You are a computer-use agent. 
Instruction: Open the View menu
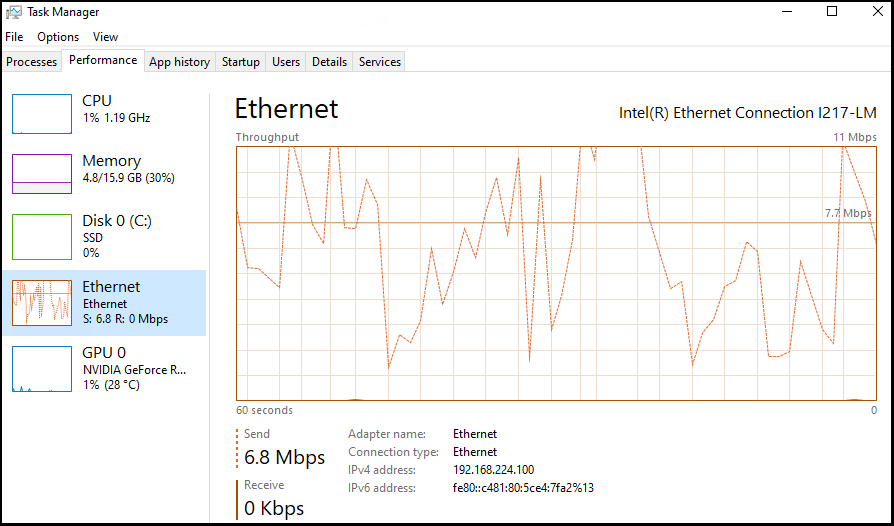tap(105, 37)
